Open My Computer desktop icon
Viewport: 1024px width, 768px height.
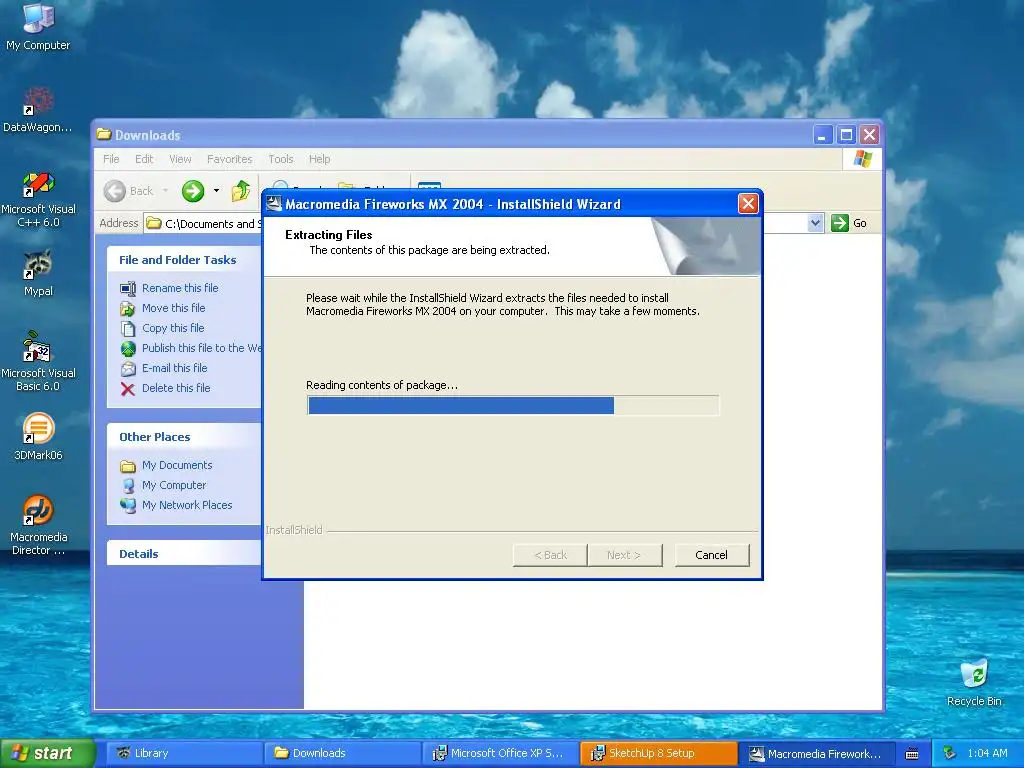pyautogui.click(x=38, y=26)
